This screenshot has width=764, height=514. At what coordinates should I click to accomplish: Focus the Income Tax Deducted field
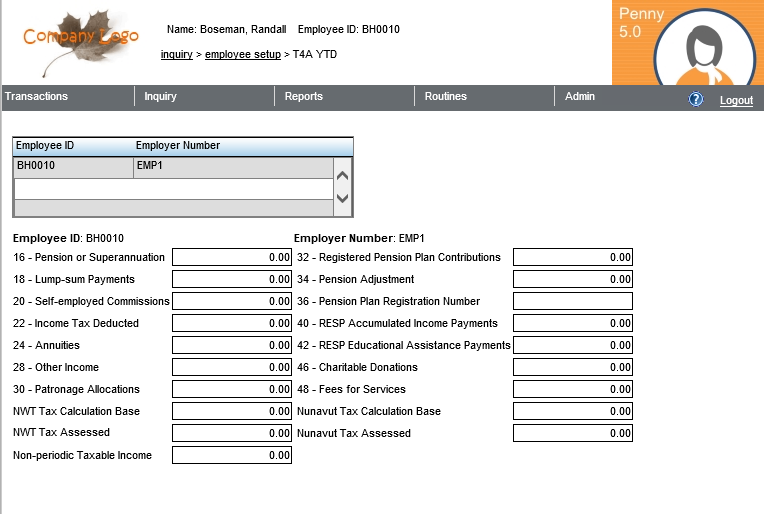pyautogui.click(x=232, y=323)
